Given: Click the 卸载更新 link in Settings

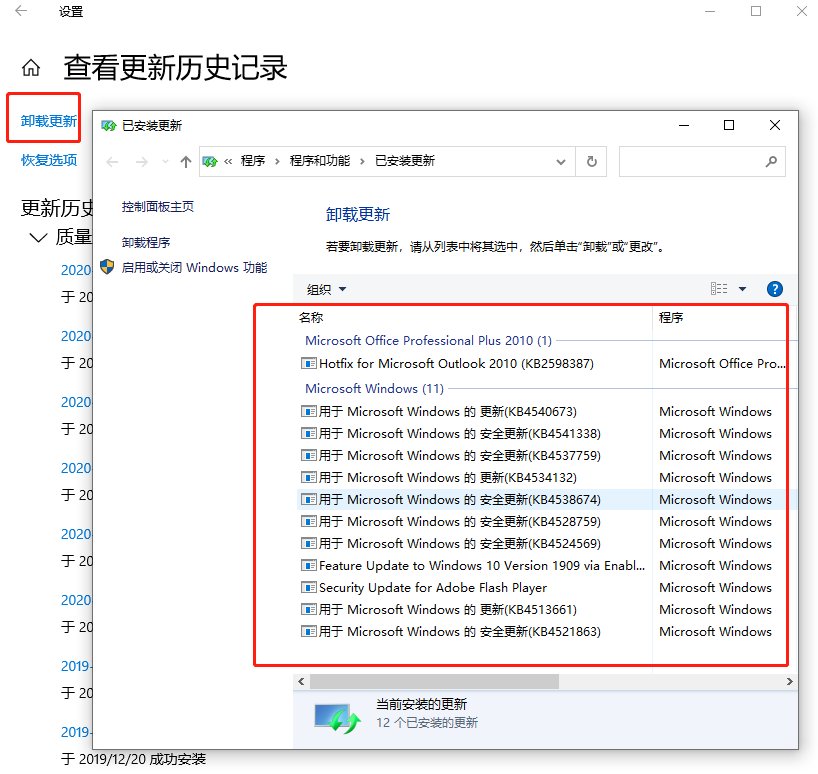Looking at the screenshot, I should pyautogui.click(x=49, y=121).
